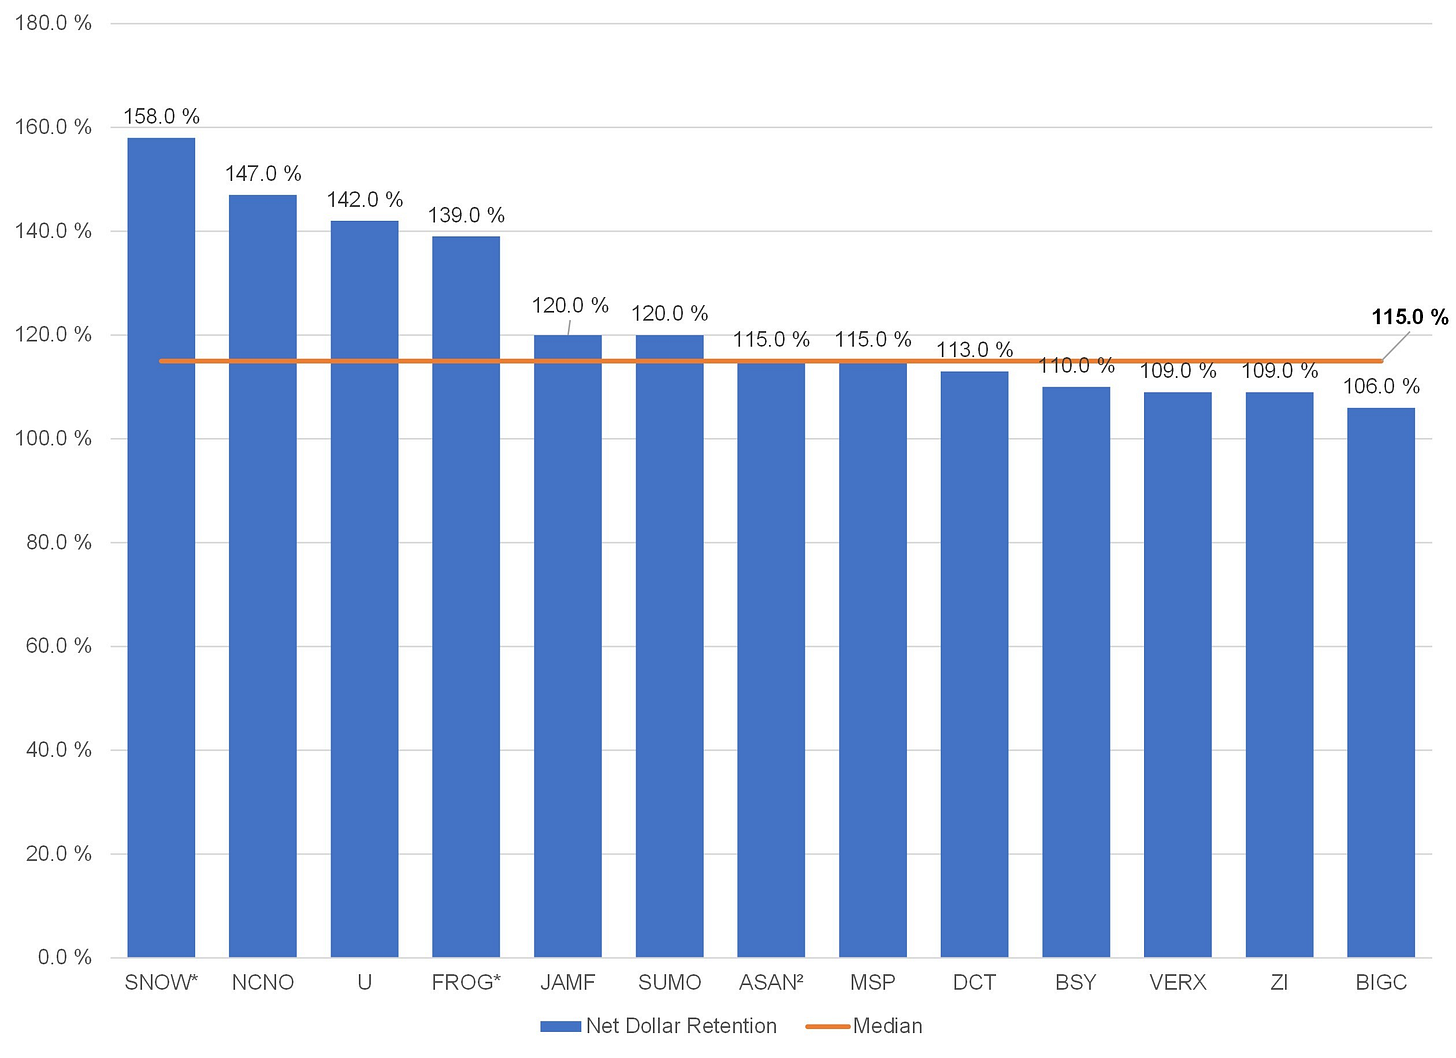Image resolution: width=1456 pixels, height=1058 pixels.
Task: Select the "BIGC" x-axis label
Action: click(1381, 983)
